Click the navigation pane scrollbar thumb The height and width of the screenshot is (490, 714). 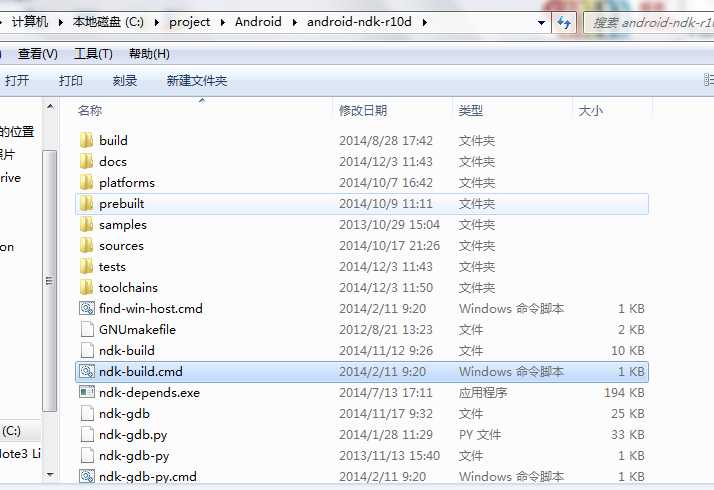[50, 281]
